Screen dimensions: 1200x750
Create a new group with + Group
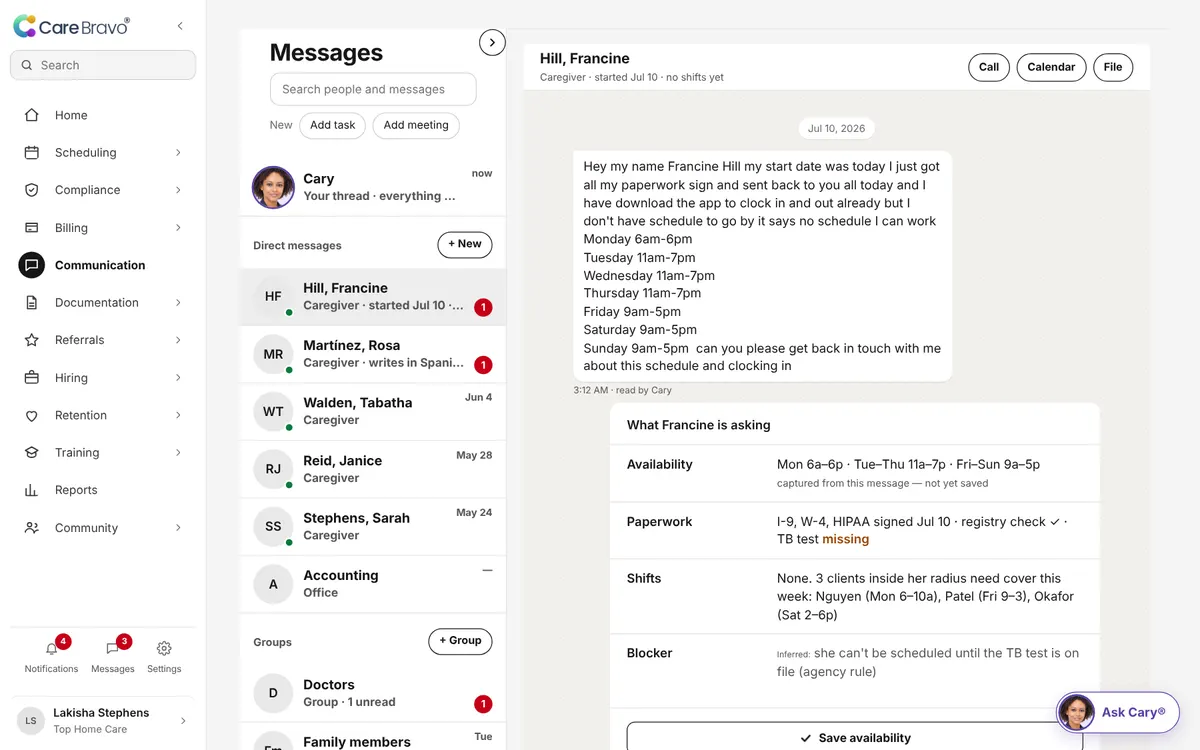point(460,641)
